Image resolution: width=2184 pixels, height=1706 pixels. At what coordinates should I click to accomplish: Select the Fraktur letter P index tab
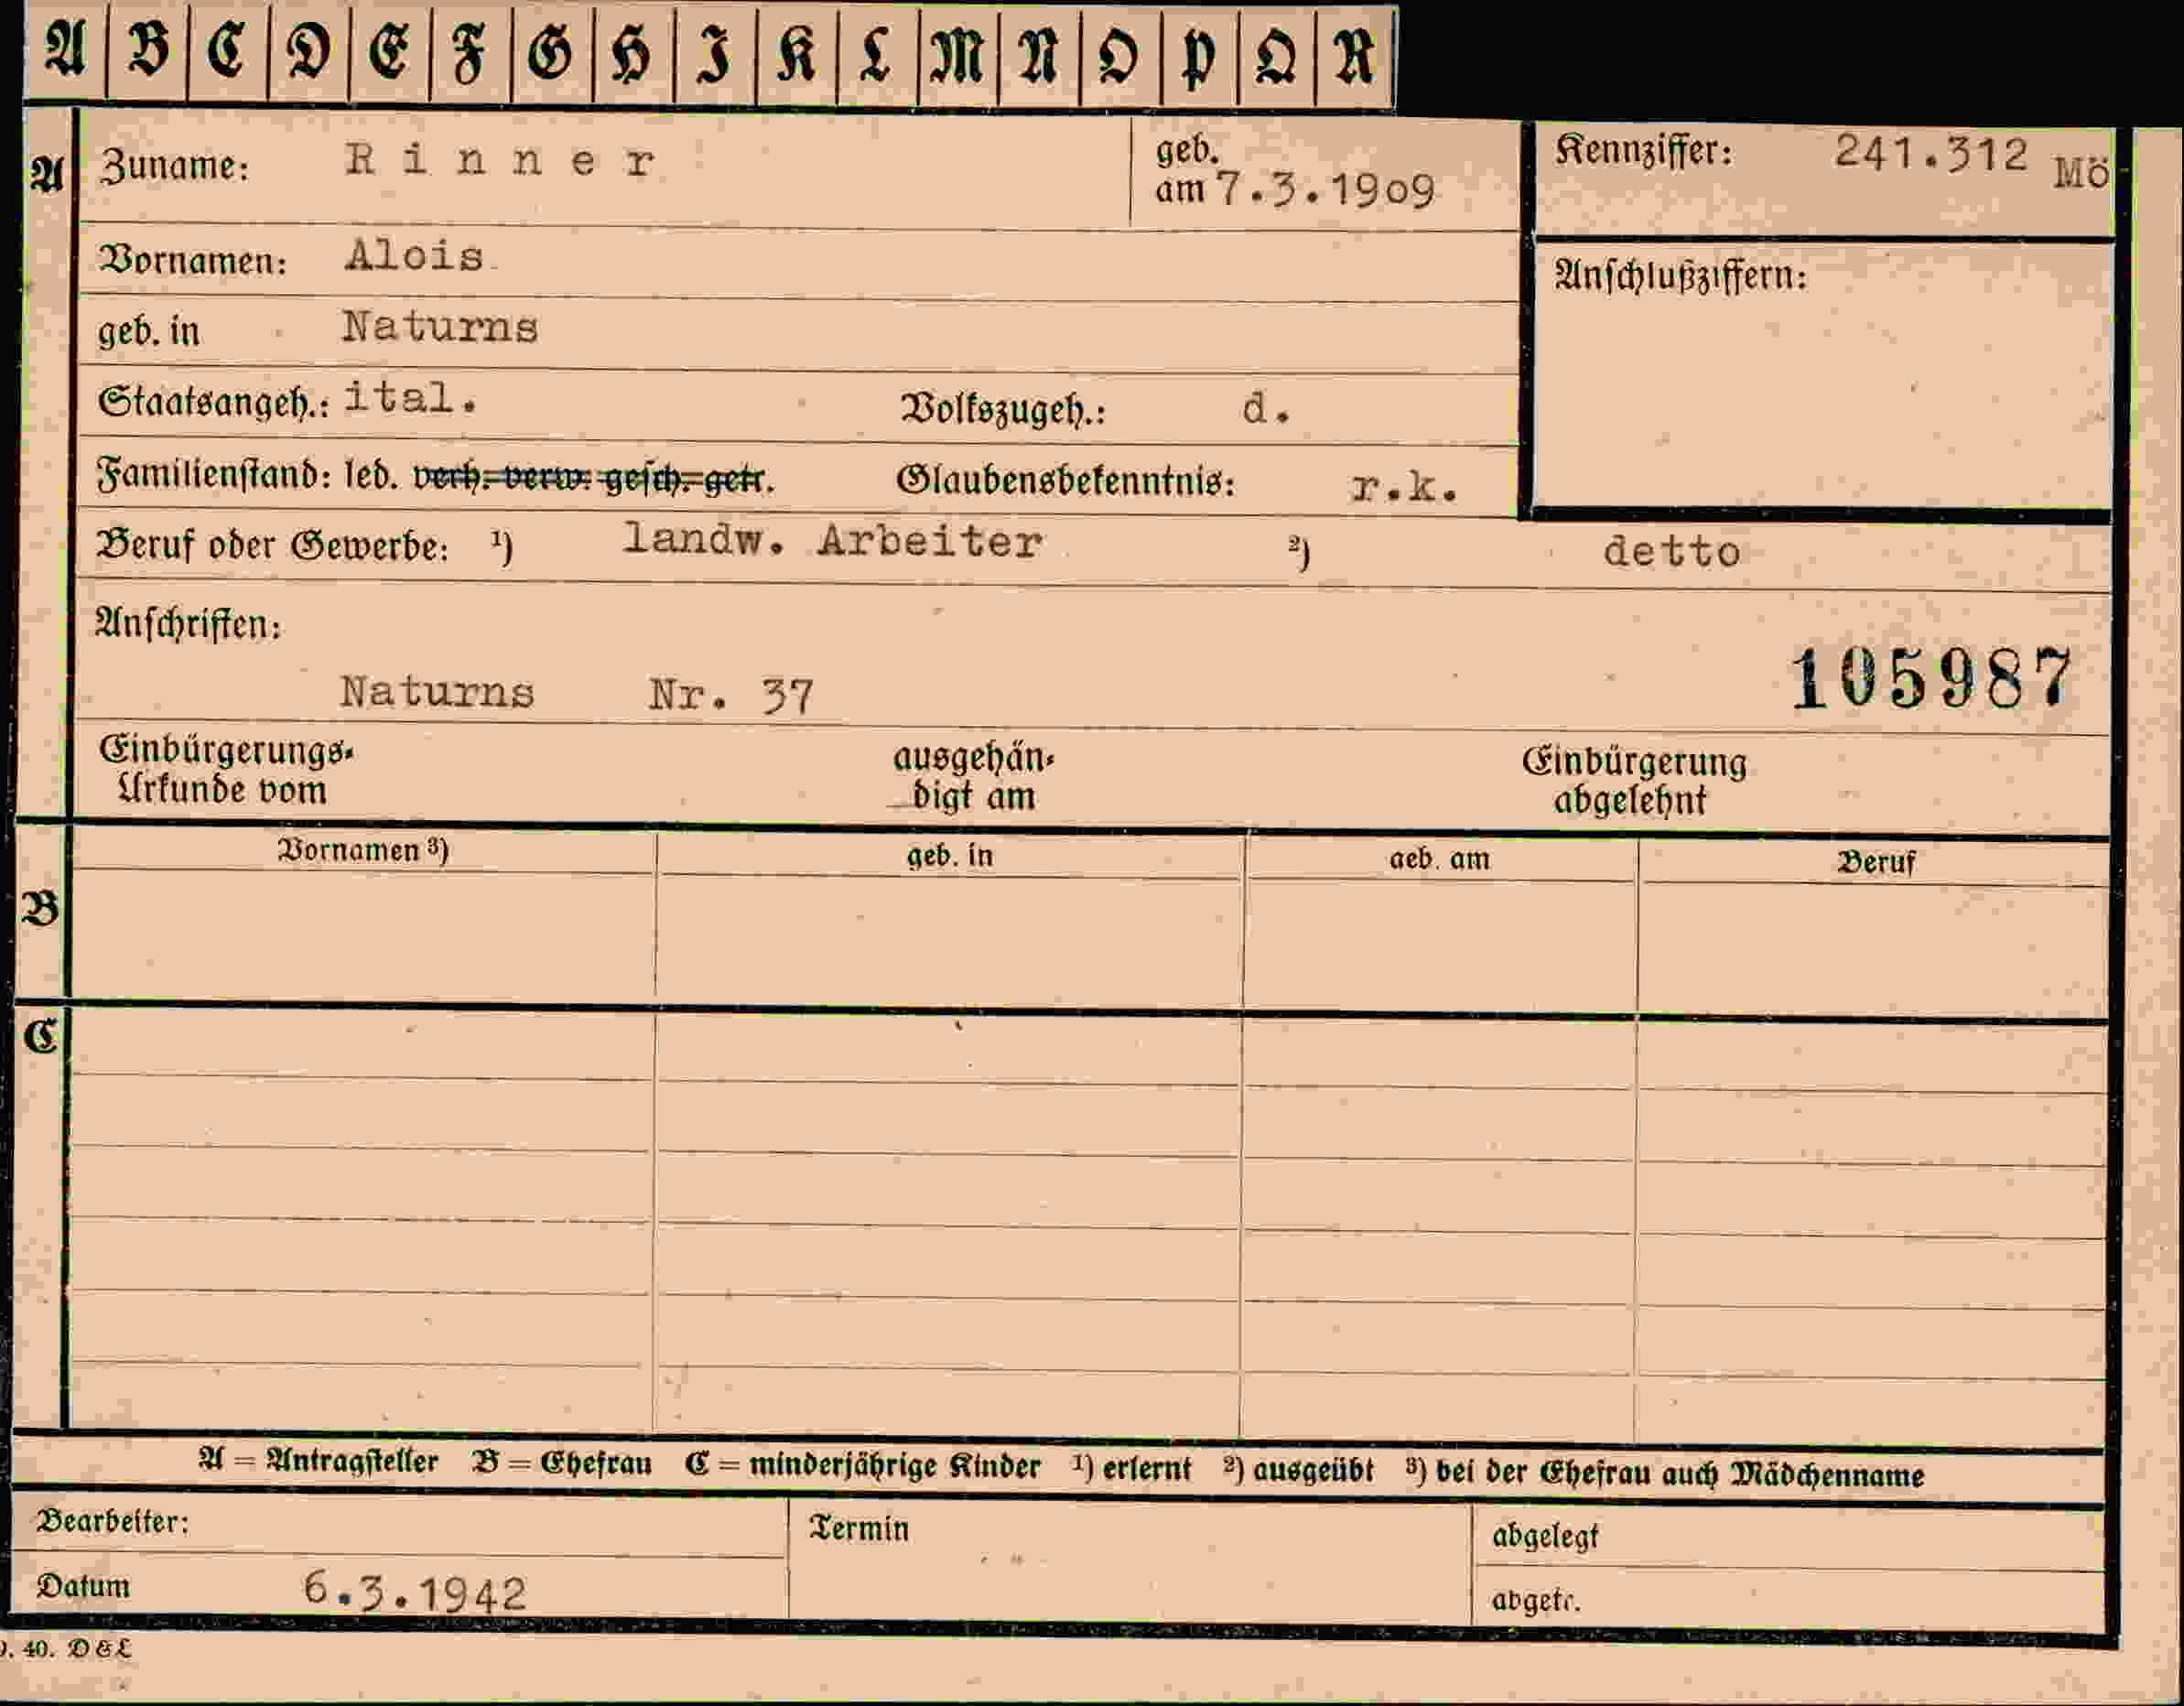pyautogui.click(x=1200, y=57)
